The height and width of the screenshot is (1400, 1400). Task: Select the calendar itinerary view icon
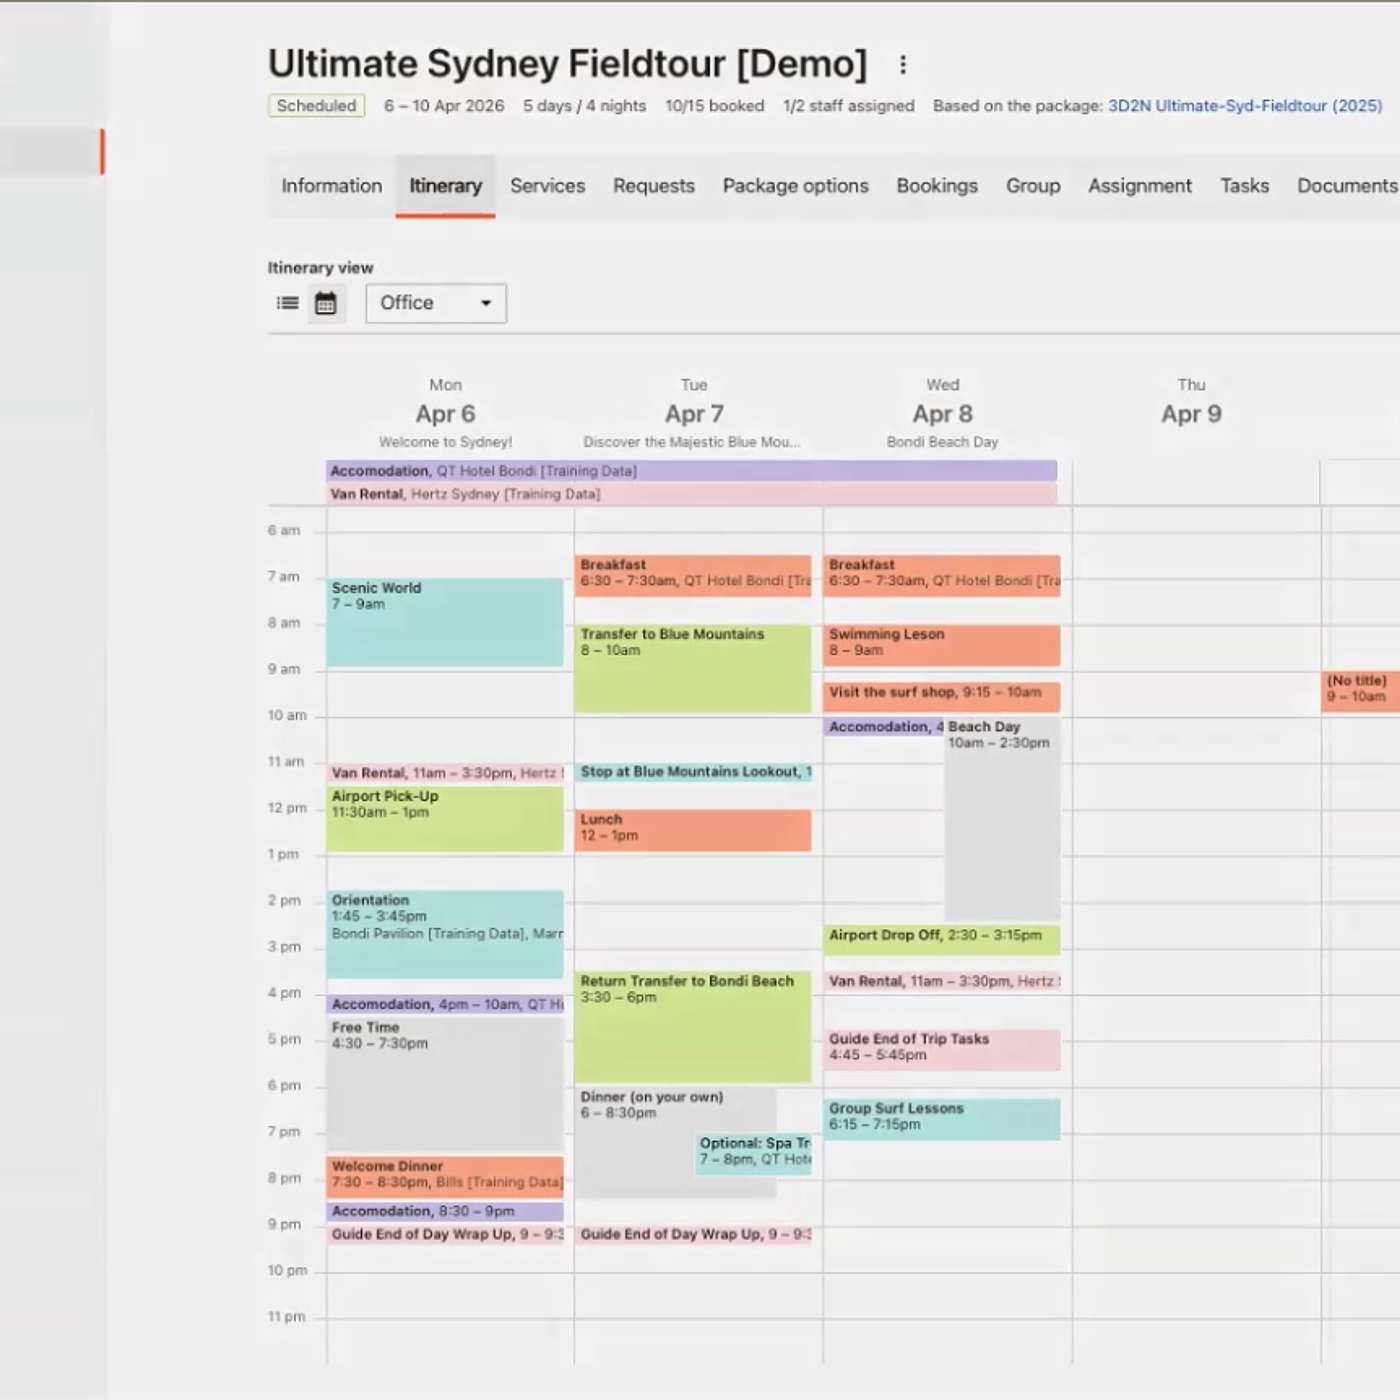pyautogui.click(x=326, y=303)
